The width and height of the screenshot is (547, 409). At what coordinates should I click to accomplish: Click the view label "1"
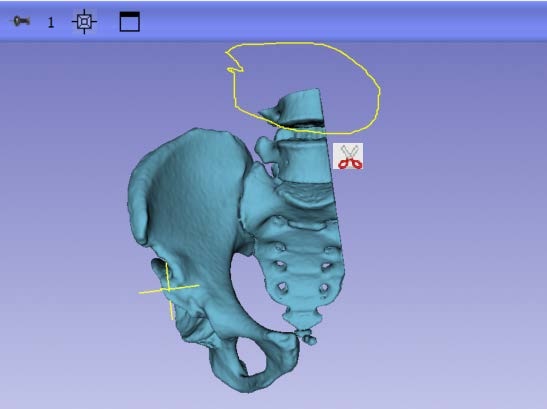point(51,23)
